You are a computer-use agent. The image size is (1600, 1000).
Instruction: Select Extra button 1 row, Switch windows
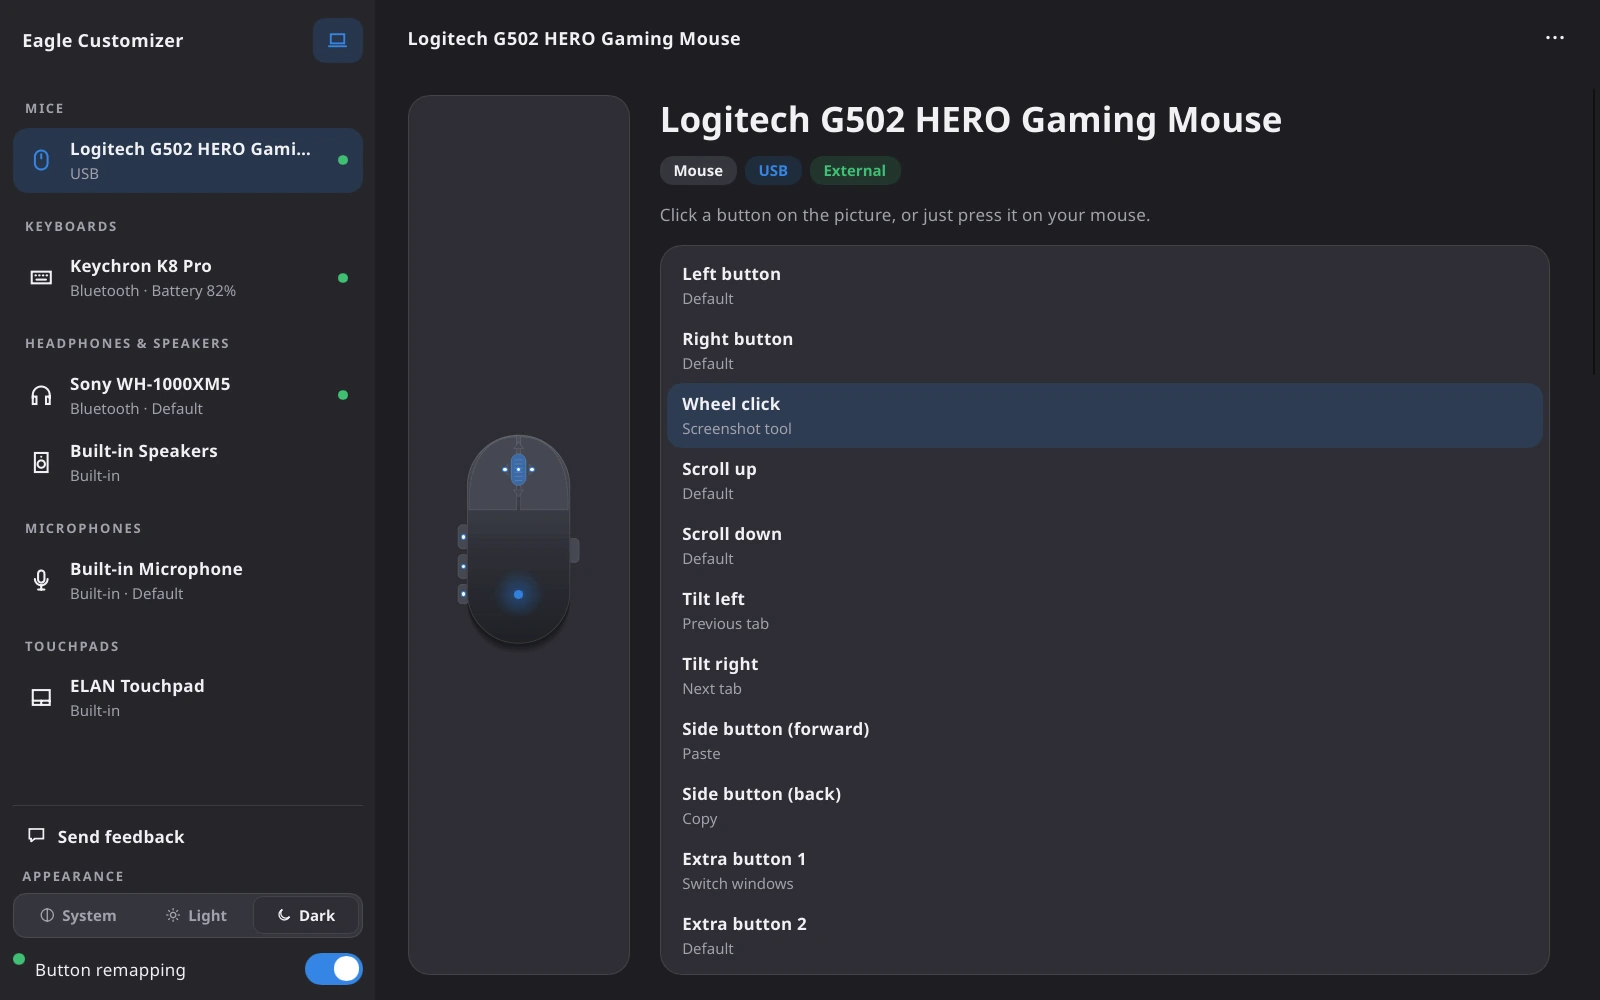[1105, 871]
